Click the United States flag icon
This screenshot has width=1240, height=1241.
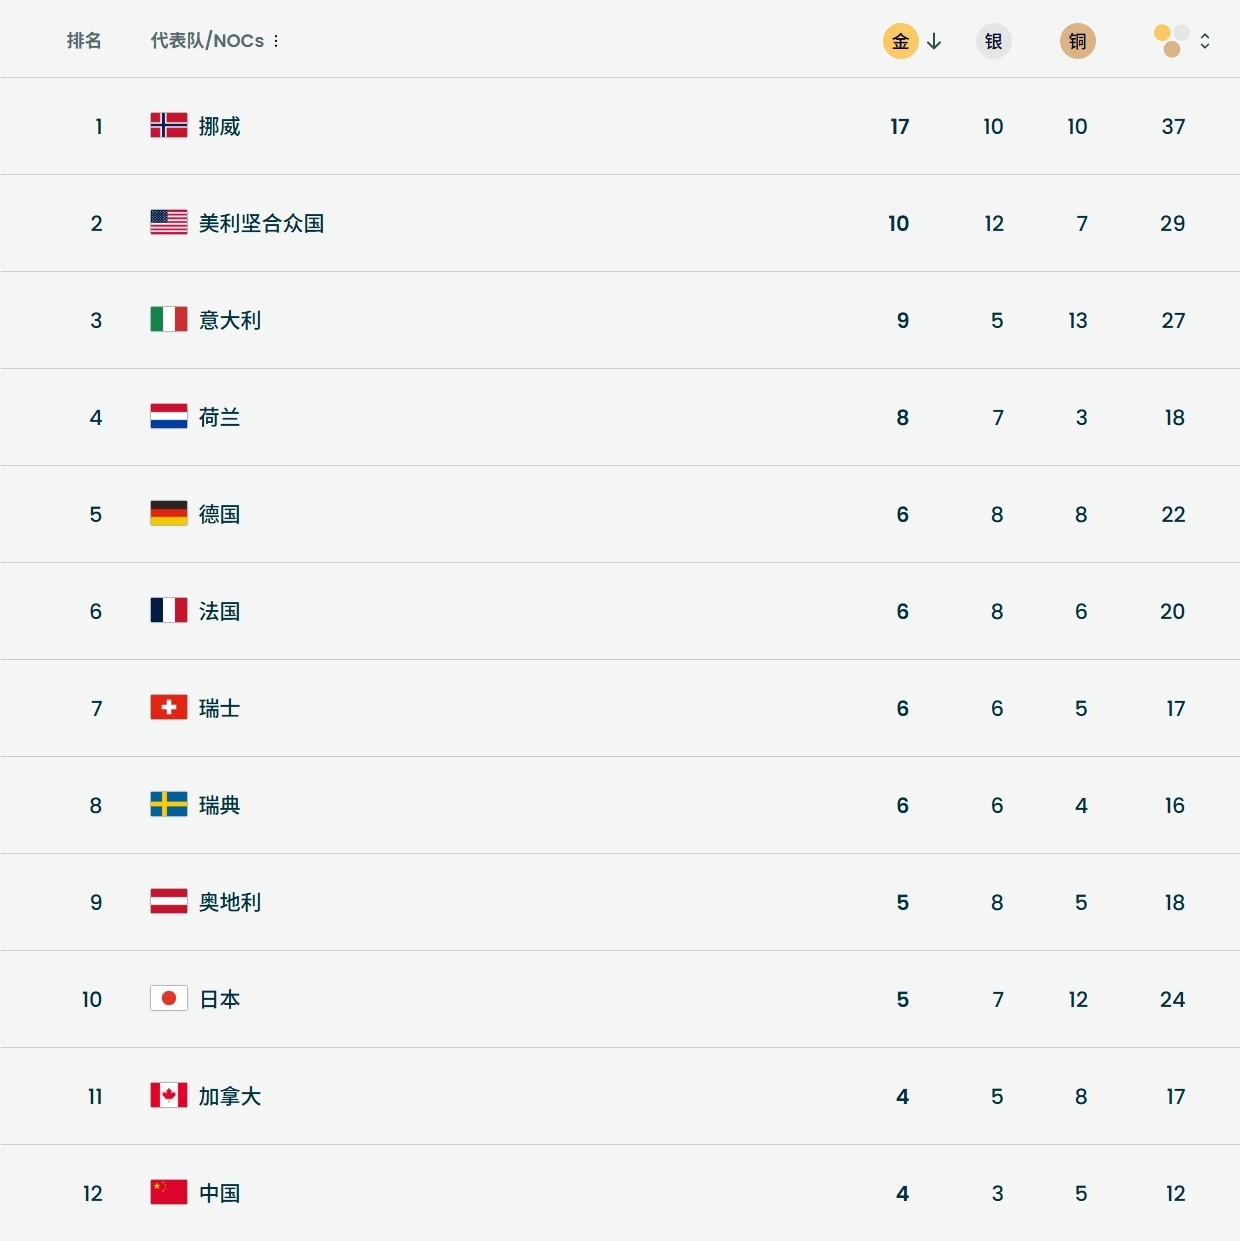point(169,222)
